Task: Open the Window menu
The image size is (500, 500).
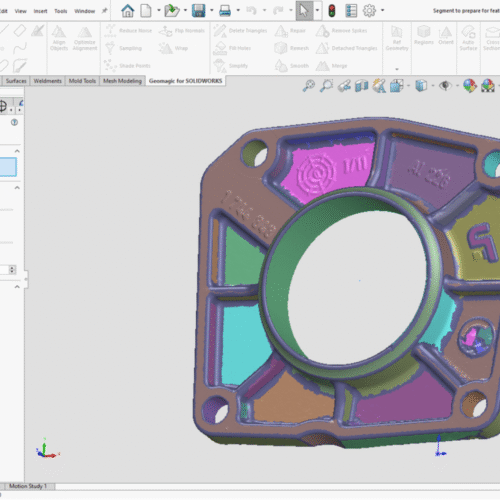Action: point(85,11)
